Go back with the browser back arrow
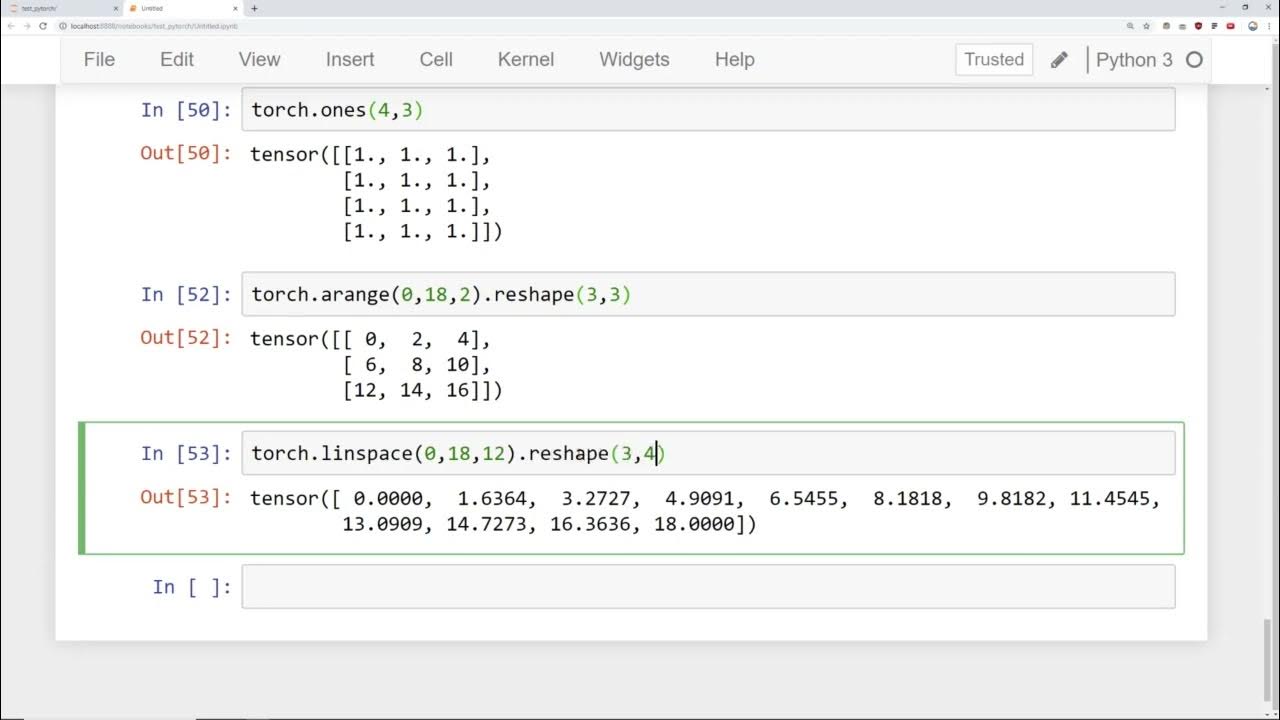Screen dimensions: 1280x720 pyautogui.click(x=11, y=26)
